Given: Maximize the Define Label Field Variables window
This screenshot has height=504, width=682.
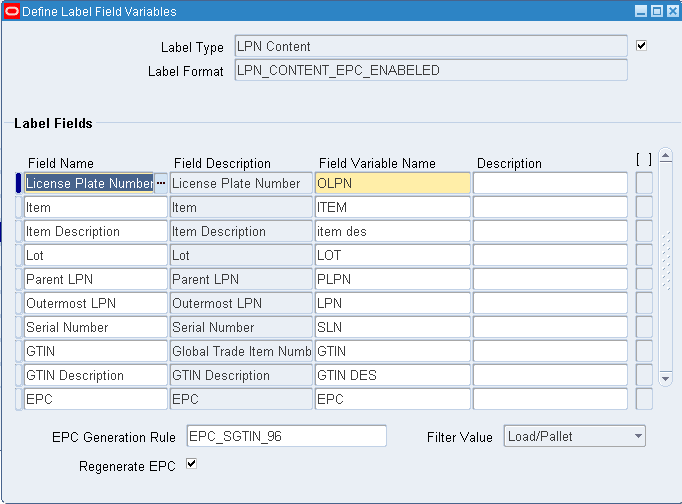Looking at the screenshot, I should [x=657, y=11].
